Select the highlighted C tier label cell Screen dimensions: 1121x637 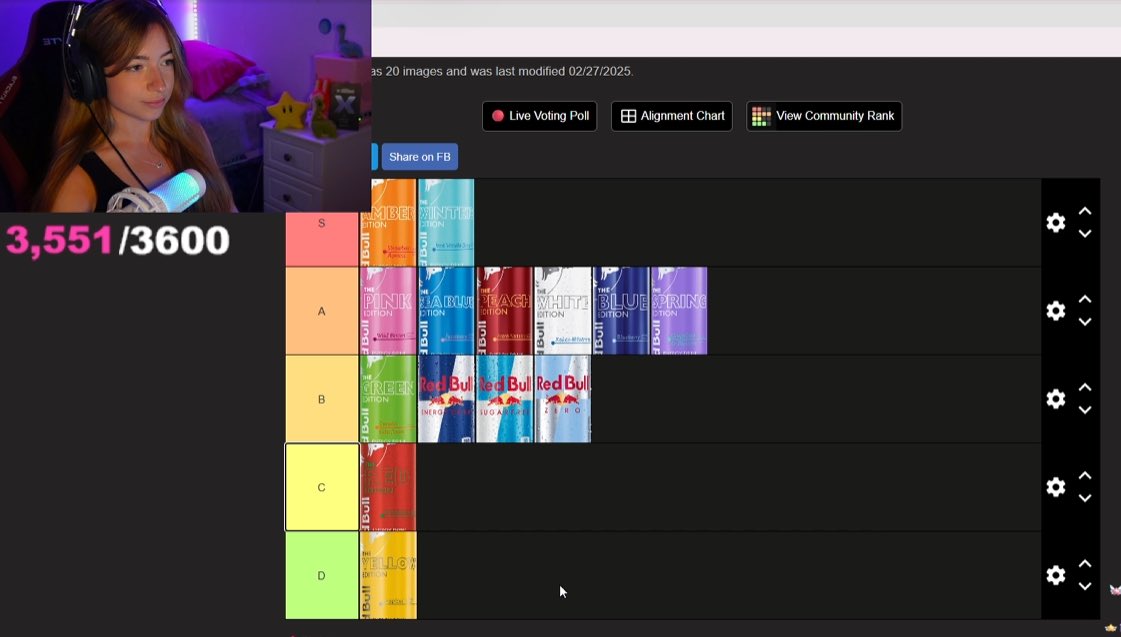click(x=322, y=487)
